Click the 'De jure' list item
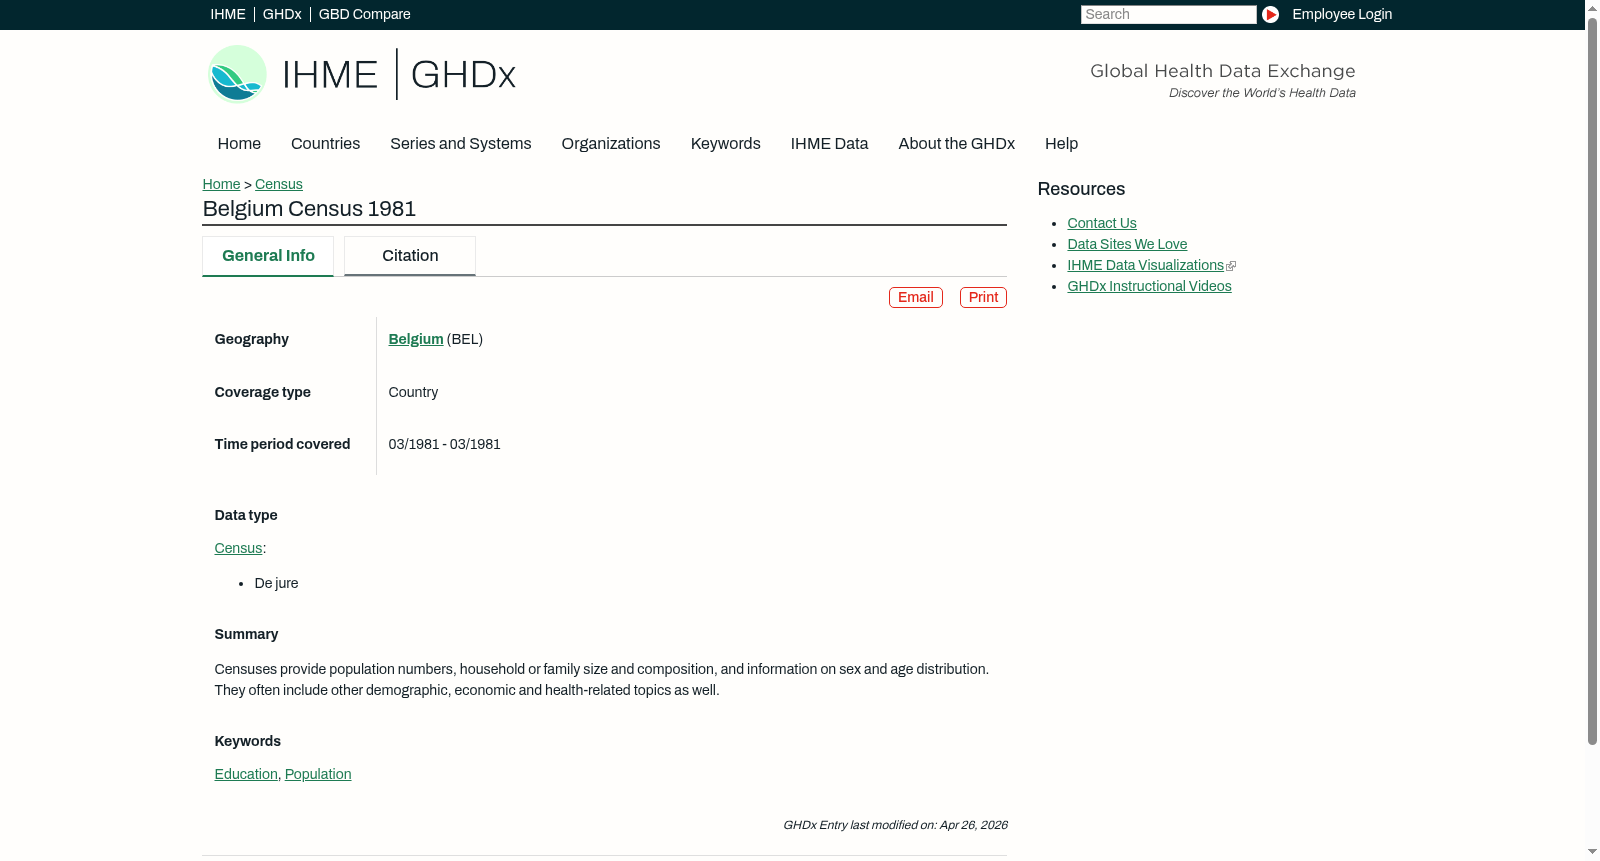The image size is (1600, 861). tap(277, 583)
